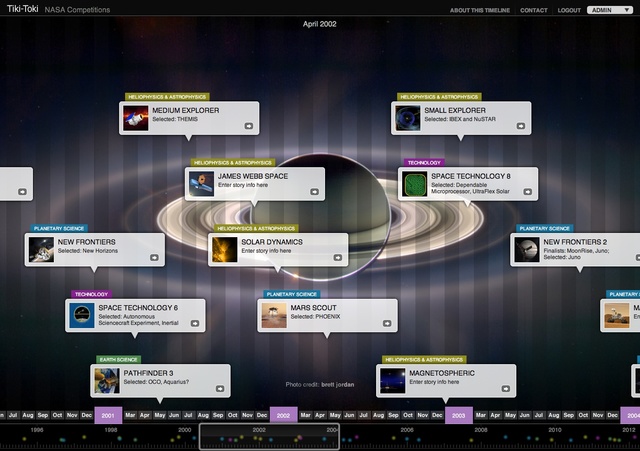Image resolution: width=640 pixels, height=451 pixels.
Task: Jump to the 2002 year marker
Action: (x=283, y=415)
